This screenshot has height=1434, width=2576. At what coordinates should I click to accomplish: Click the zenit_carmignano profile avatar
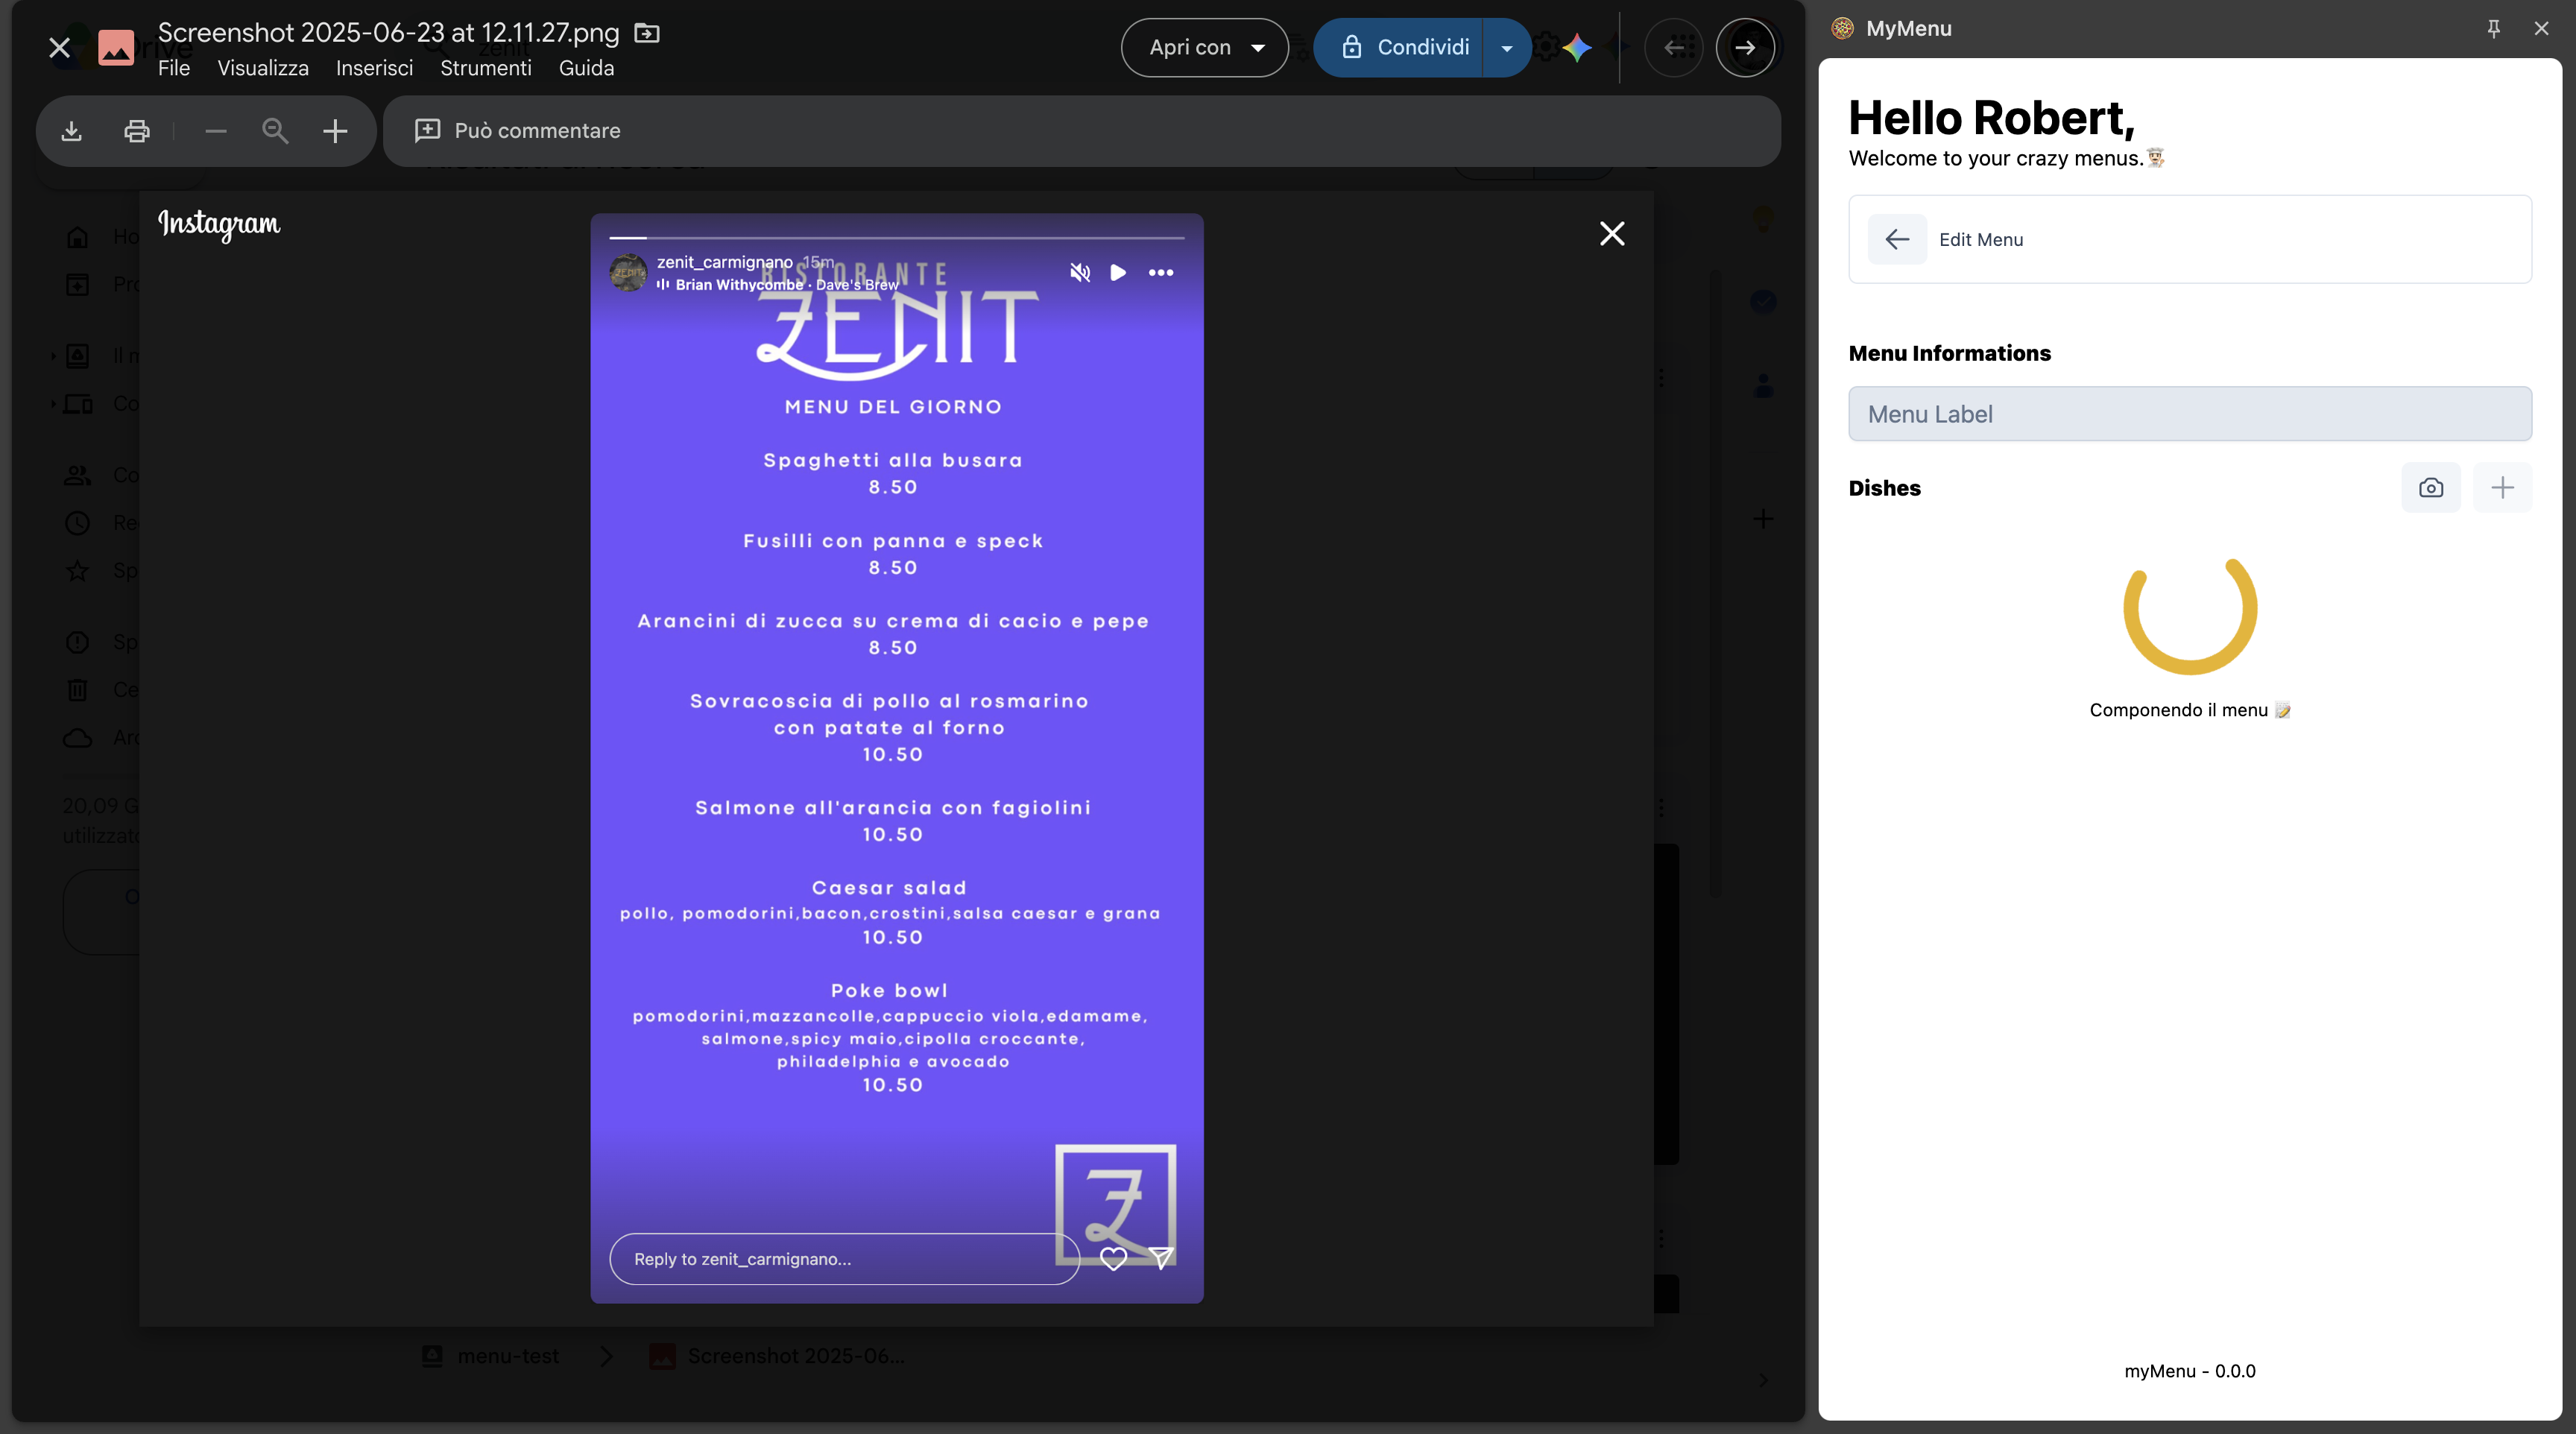click(x=628, y=272)
